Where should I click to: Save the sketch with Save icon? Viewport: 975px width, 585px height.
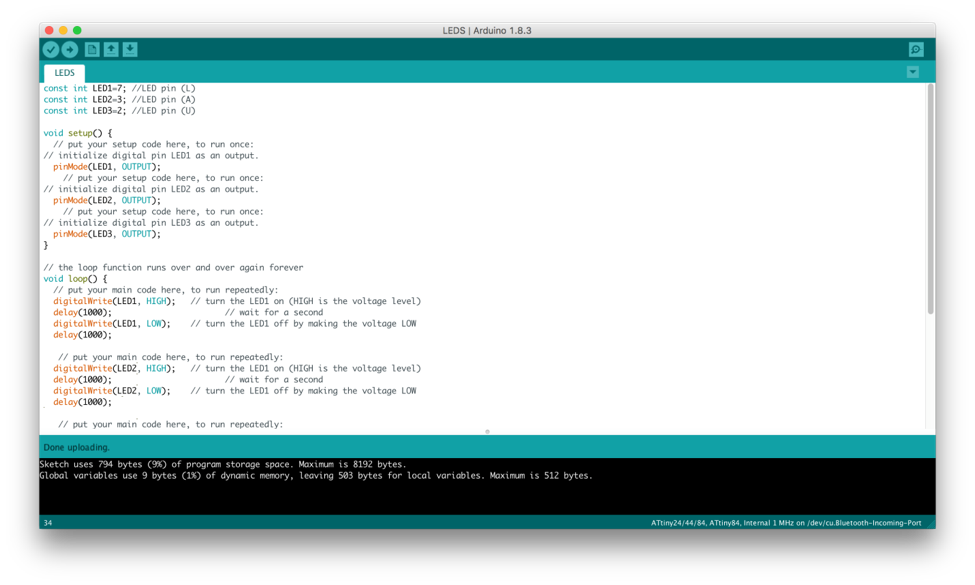pyautogui.click(x=130, y=49)
